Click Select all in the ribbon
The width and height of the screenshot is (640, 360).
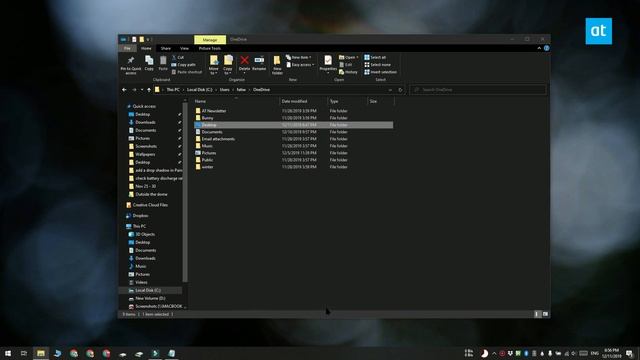click(375, 58)
